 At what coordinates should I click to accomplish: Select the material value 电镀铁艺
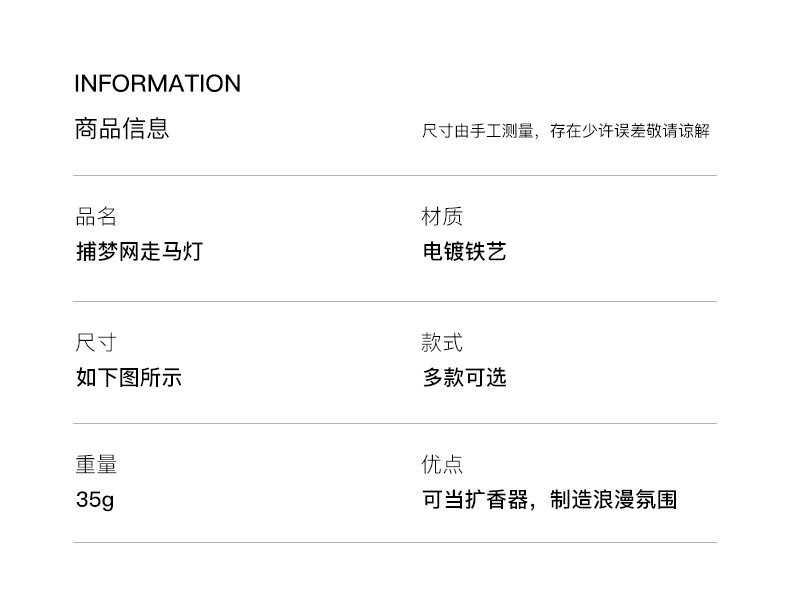click(x=464, y=251)
